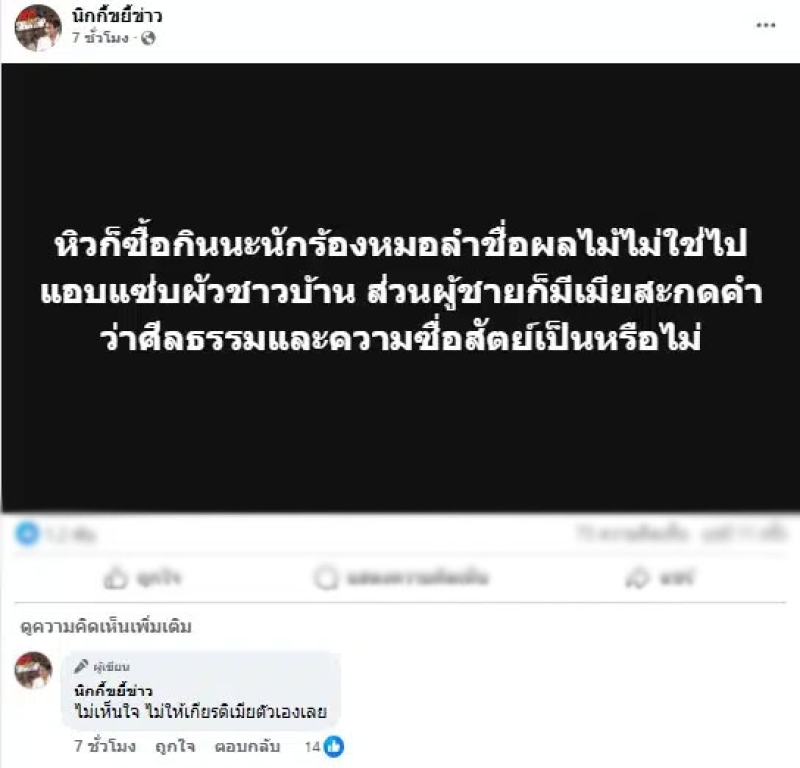
Task: Click the share arrow icon
Action: click(637, 579)
